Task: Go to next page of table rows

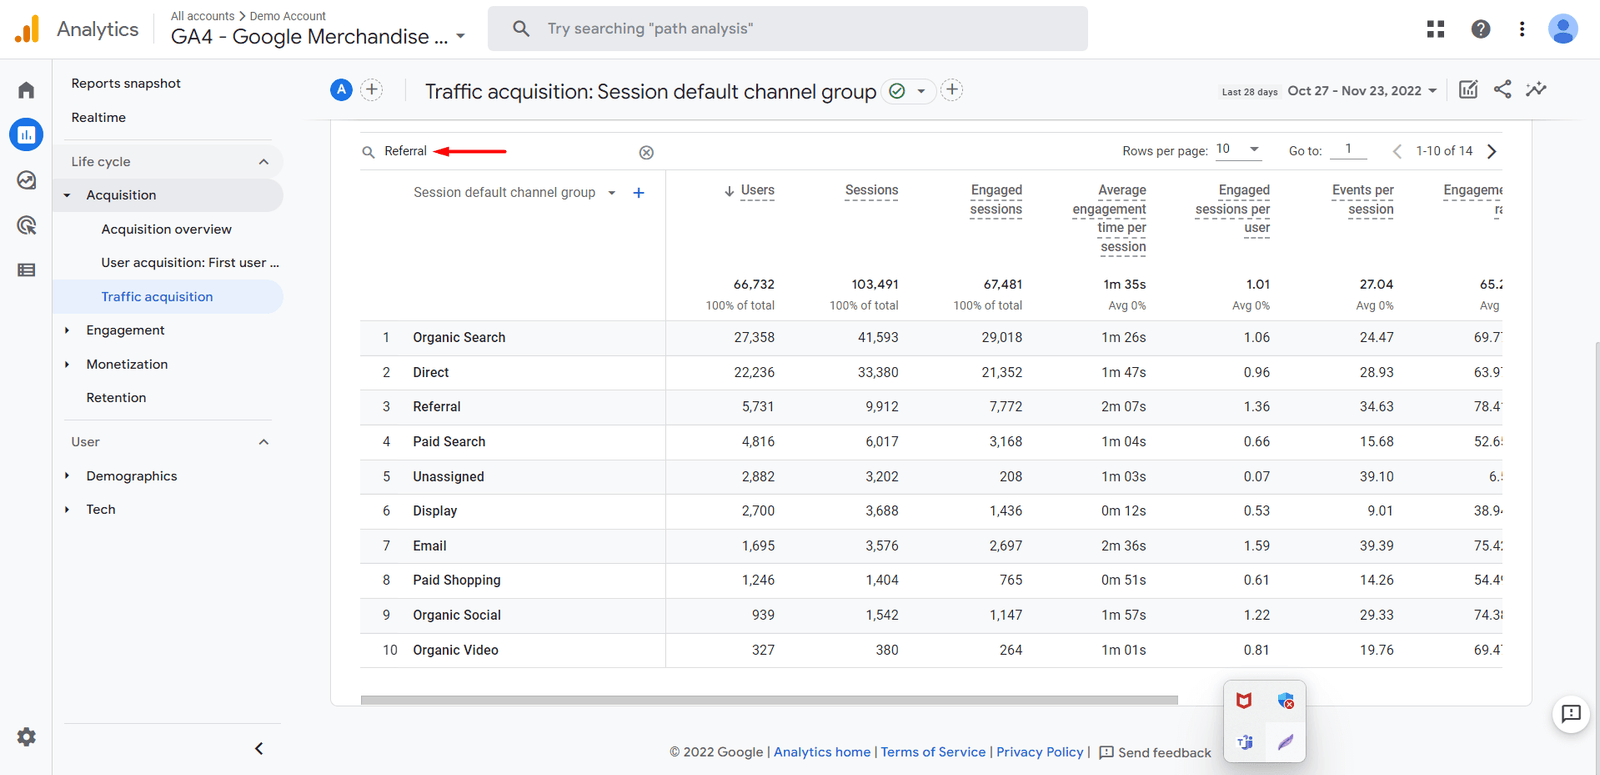Action: coord(1492,151)
